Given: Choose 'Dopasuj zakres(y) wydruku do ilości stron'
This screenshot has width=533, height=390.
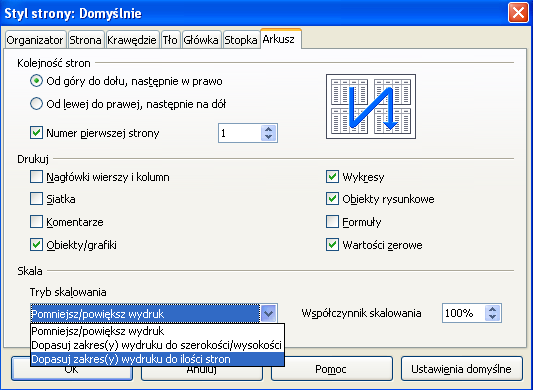Looking at the screenshot, I should coord(157,359).
